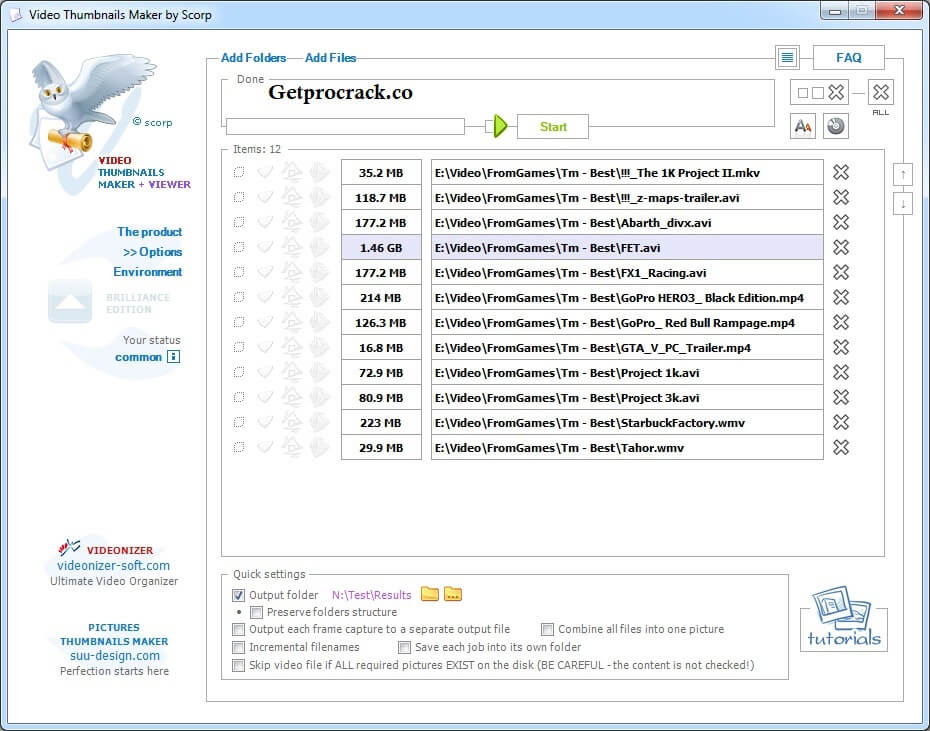This screenshot has height=731, width=930.
Task: Click the 1.46 GB size cell
Action: click(381, 247)
